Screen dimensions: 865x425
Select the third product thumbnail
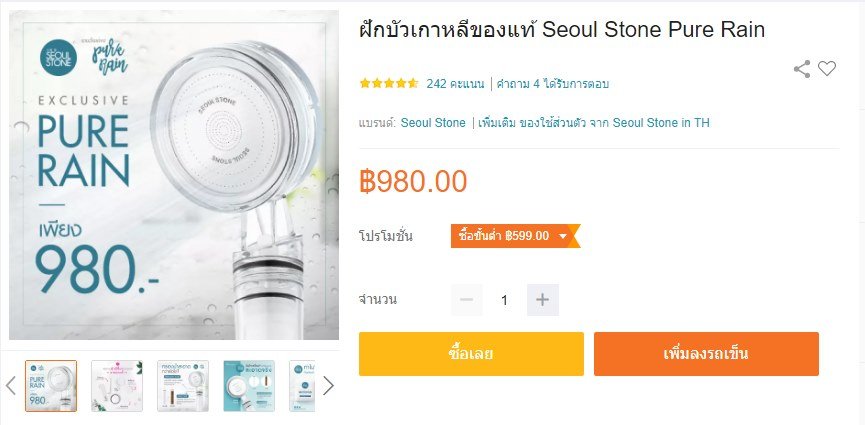click(x=183, y=386)
